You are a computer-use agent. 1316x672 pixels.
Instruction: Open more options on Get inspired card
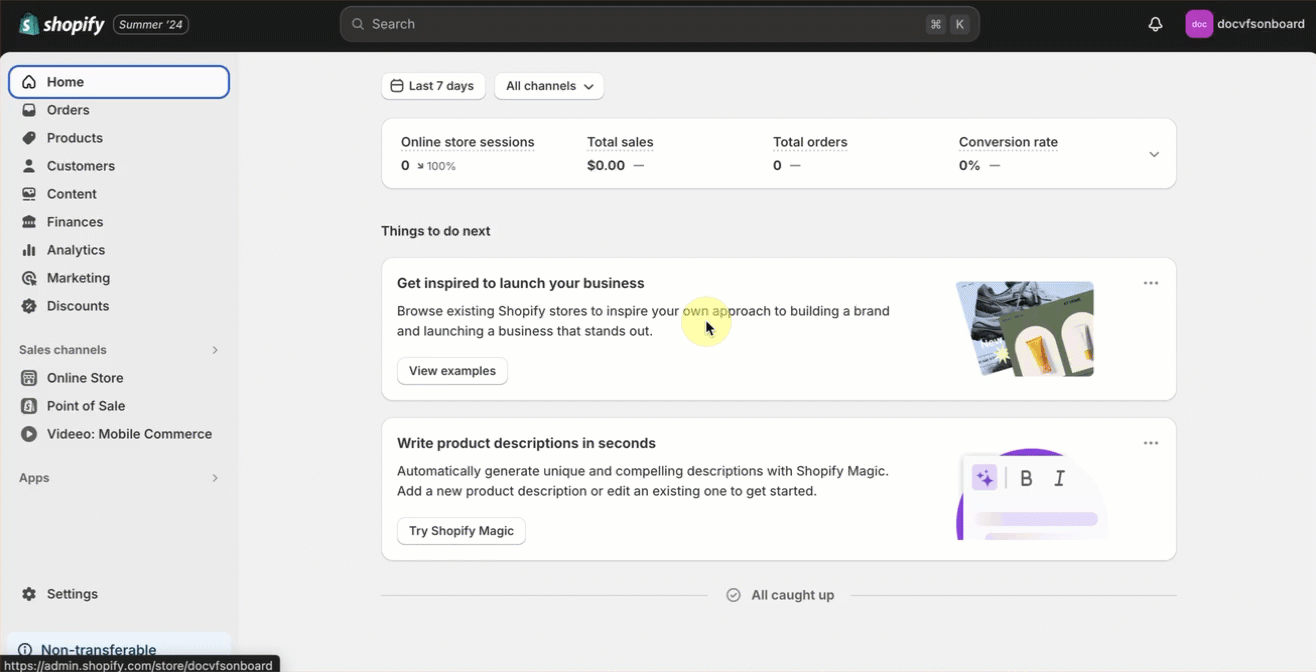pos(1151,283)
